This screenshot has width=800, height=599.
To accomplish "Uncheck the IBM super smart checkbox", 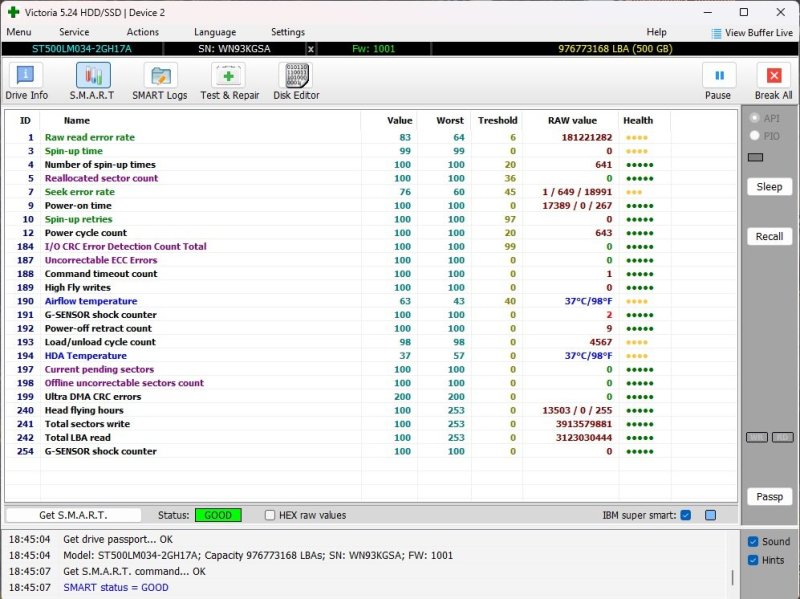I will coord(685,516).
